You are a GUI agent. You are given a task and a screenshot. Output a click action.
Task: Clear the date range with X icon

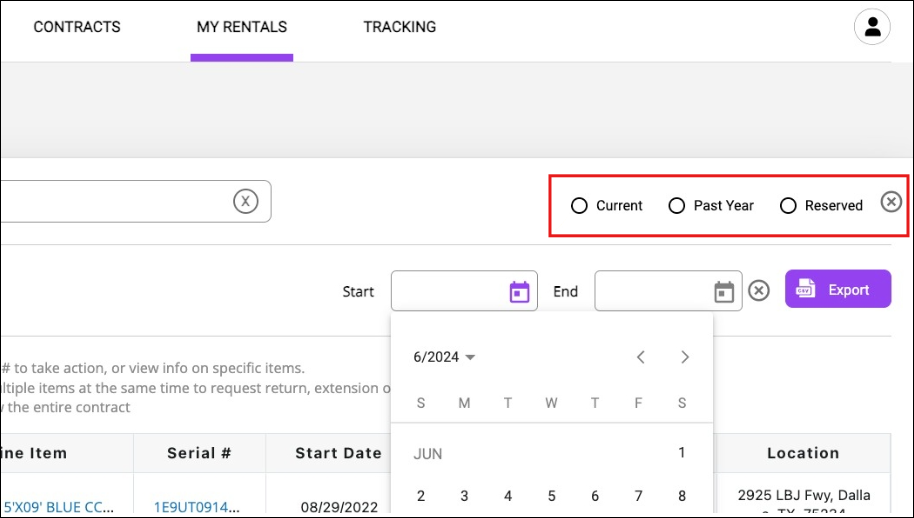click(x=759, y=291)
